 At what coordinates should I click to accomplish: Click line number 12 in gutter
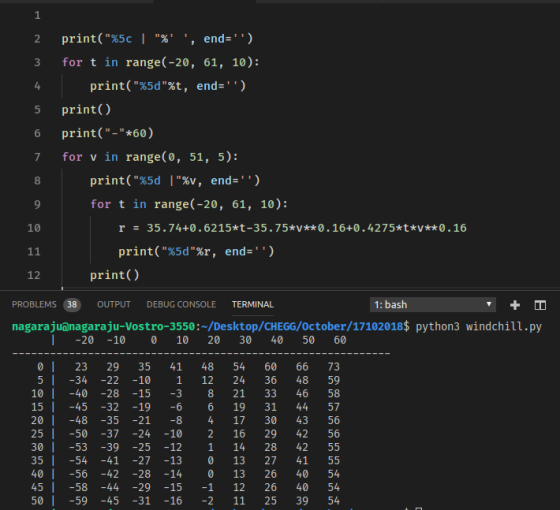34,275
